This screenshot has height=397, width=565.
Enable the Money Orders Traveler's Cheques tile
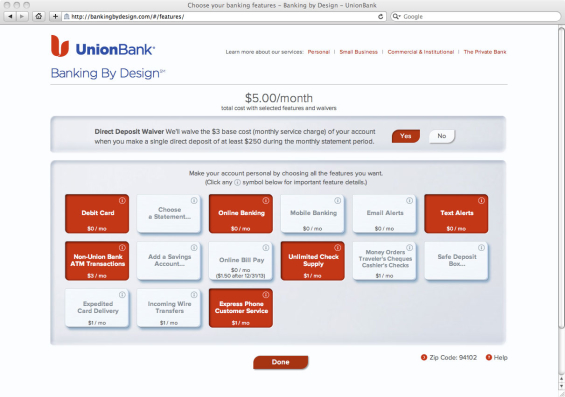(x=384, y=261)
